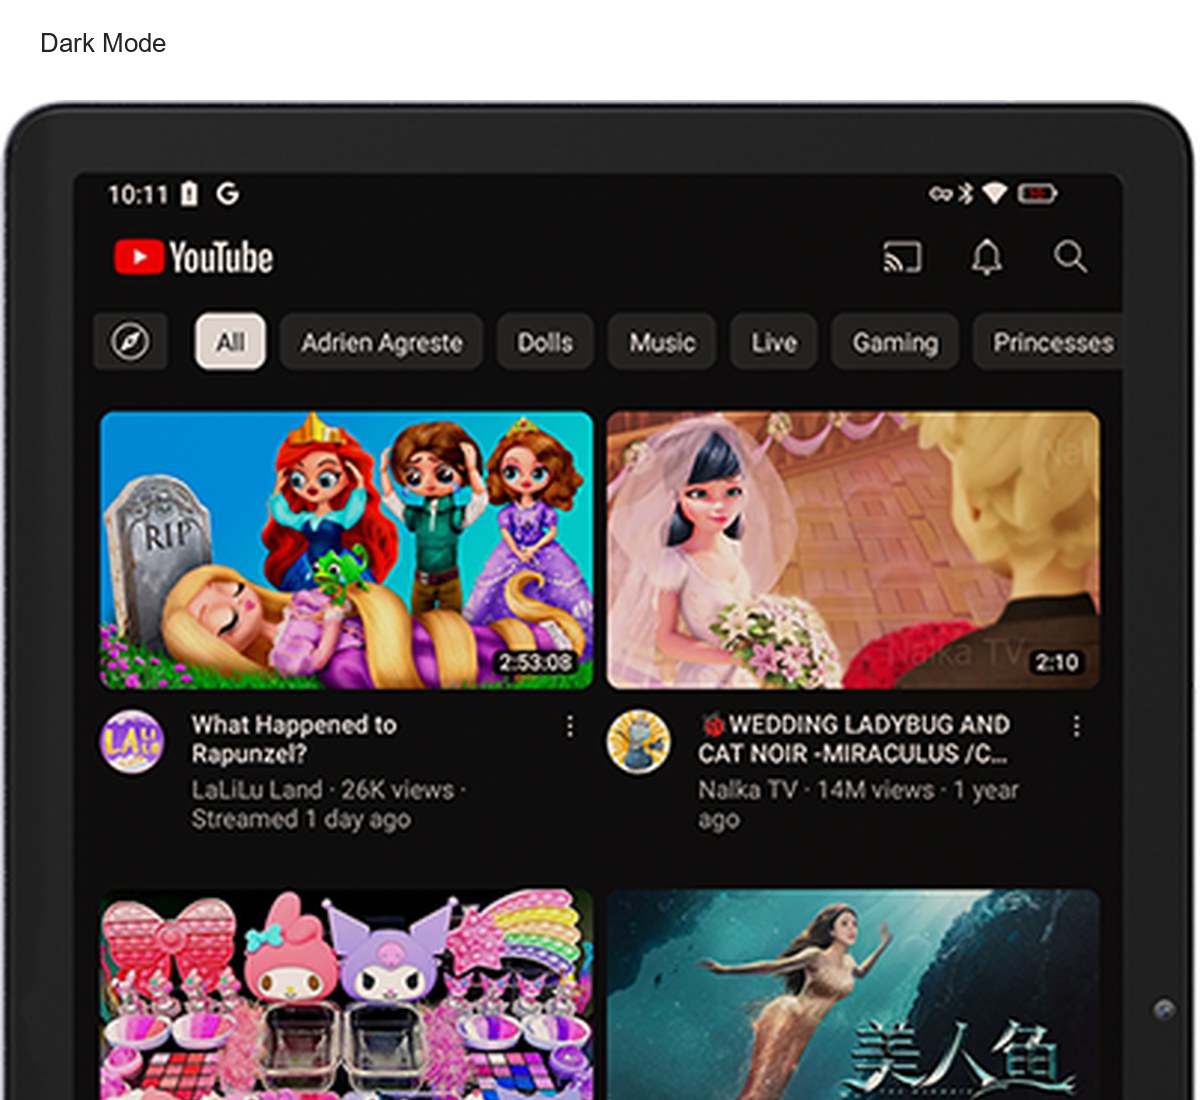Image resolution: width=1200 pixels, height=1100 pixels.
Task: Choose the Gaming filter chip
Action: pos(895,342)
